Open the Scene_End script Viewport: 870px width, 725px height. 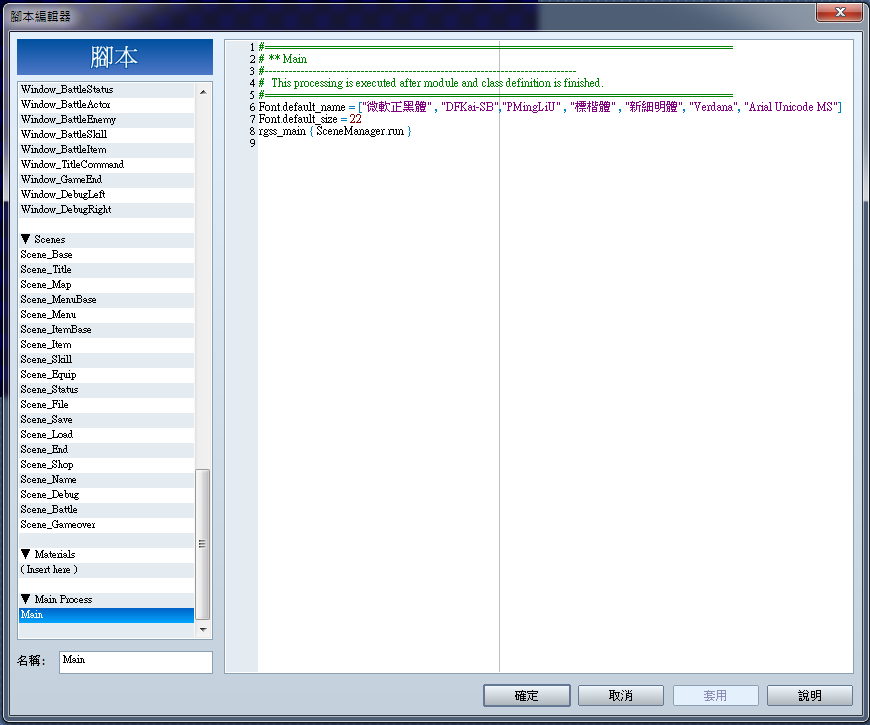pos(107,449)
